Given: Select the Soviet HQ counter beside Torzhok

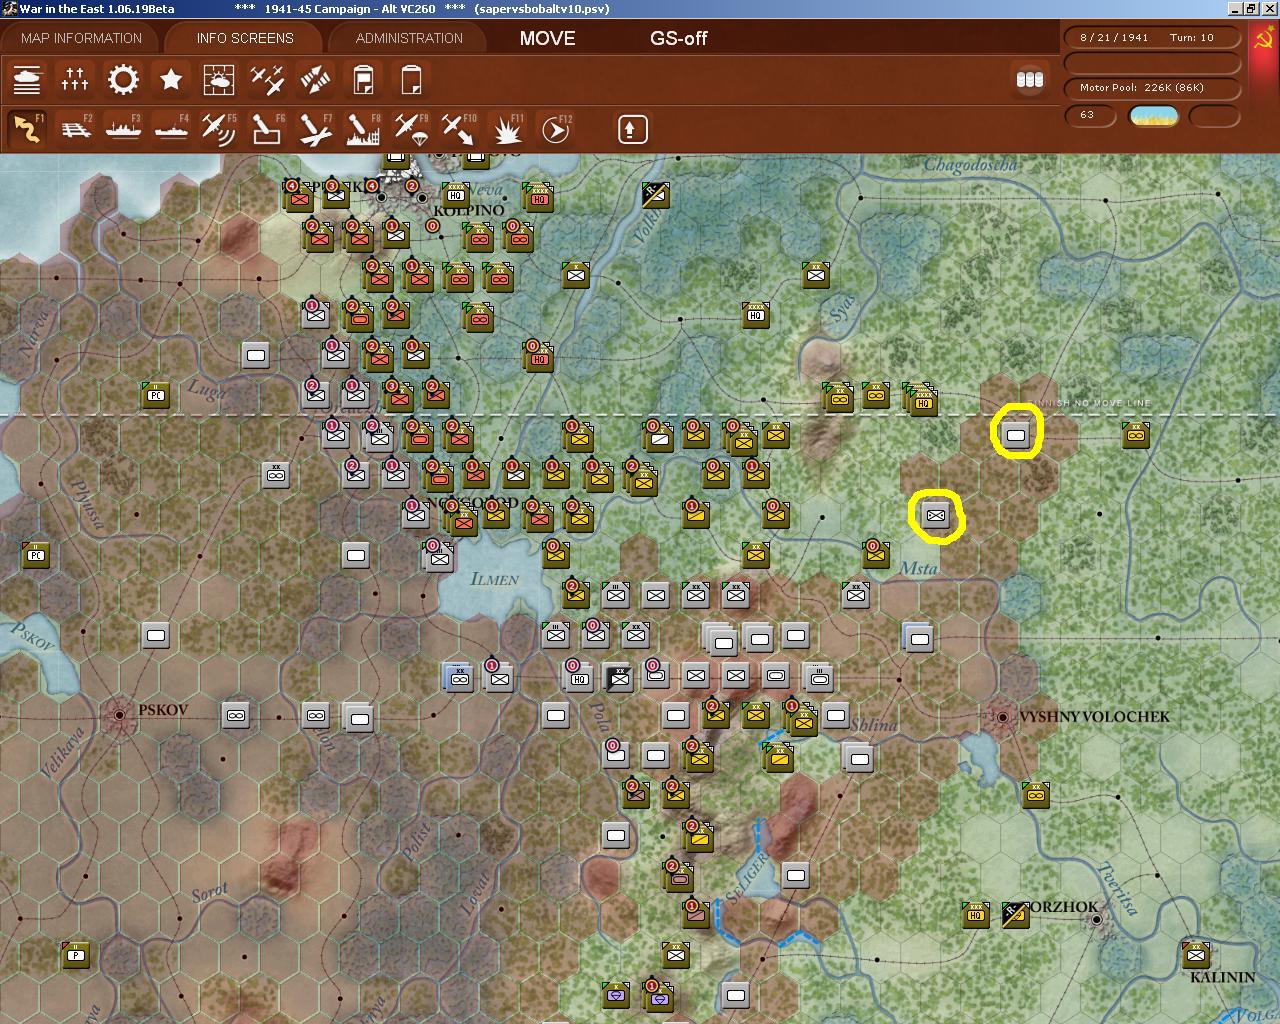Looking at the screenshot, I should (x=975, y=914).
